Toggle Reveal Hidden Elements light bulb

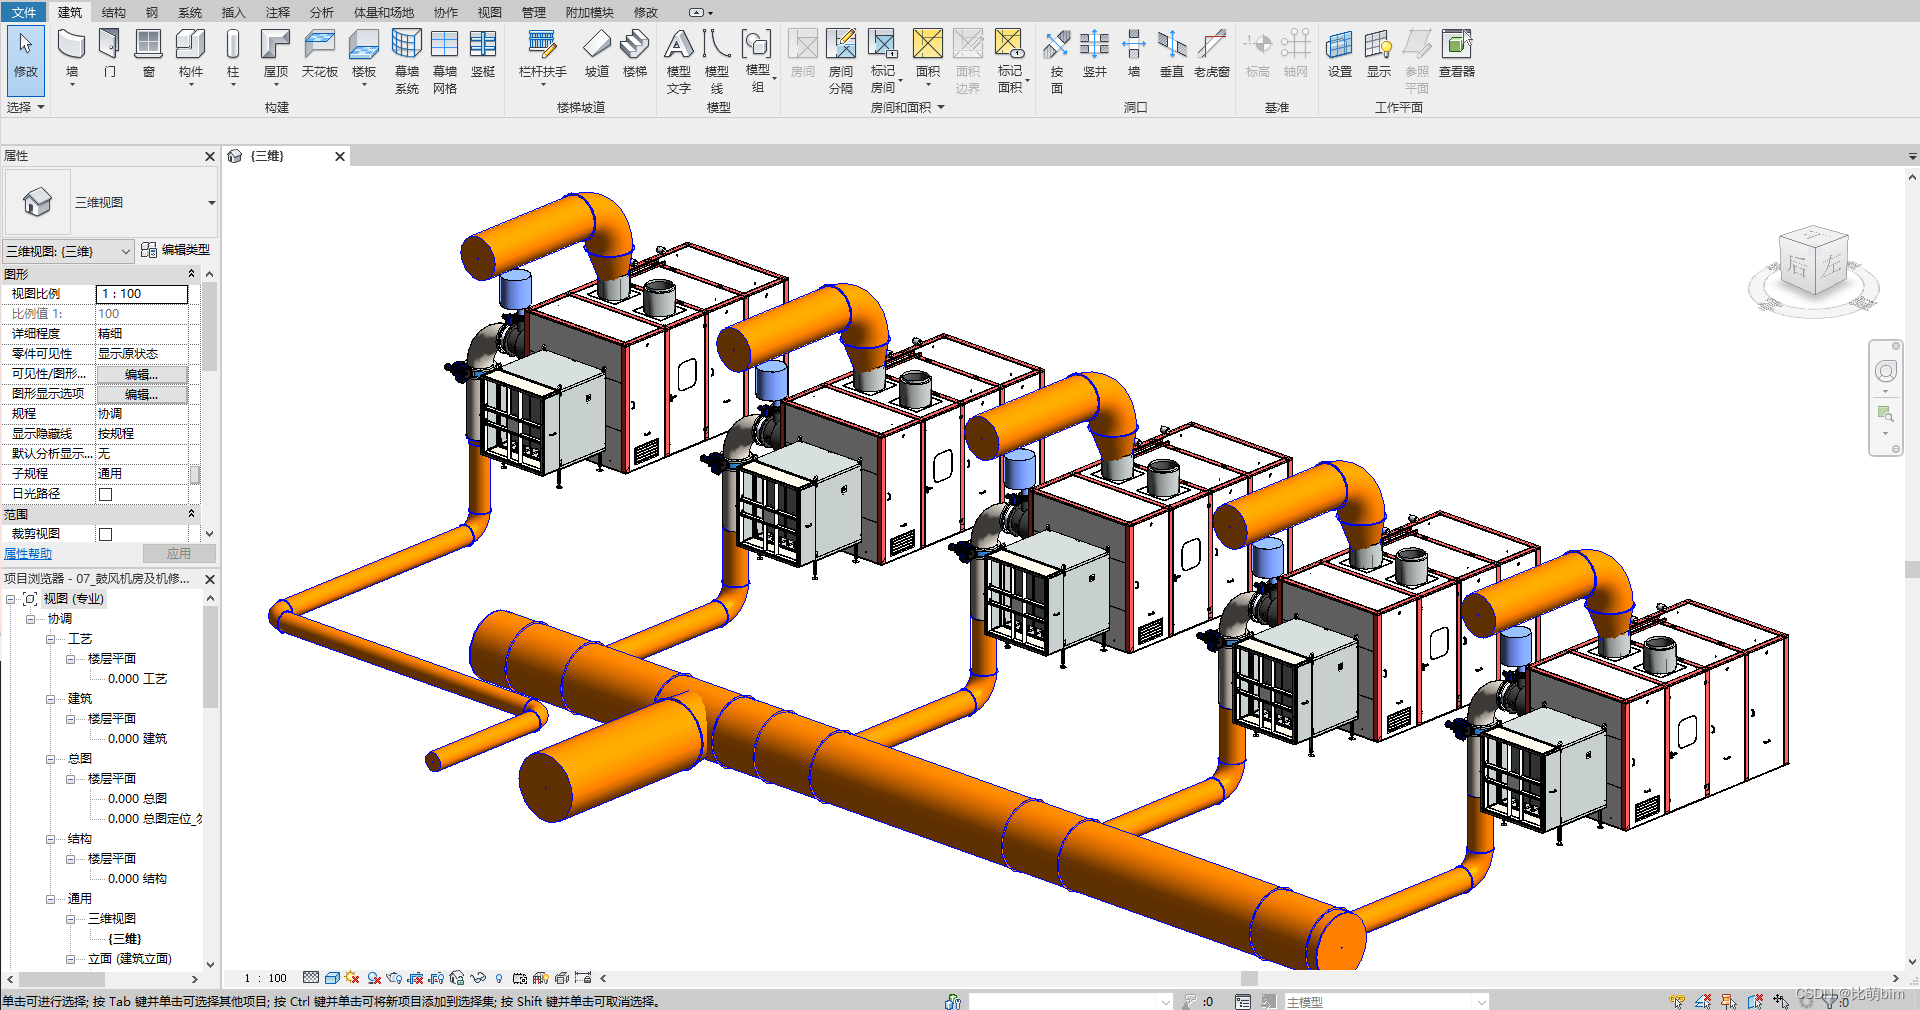coord(499,978)
